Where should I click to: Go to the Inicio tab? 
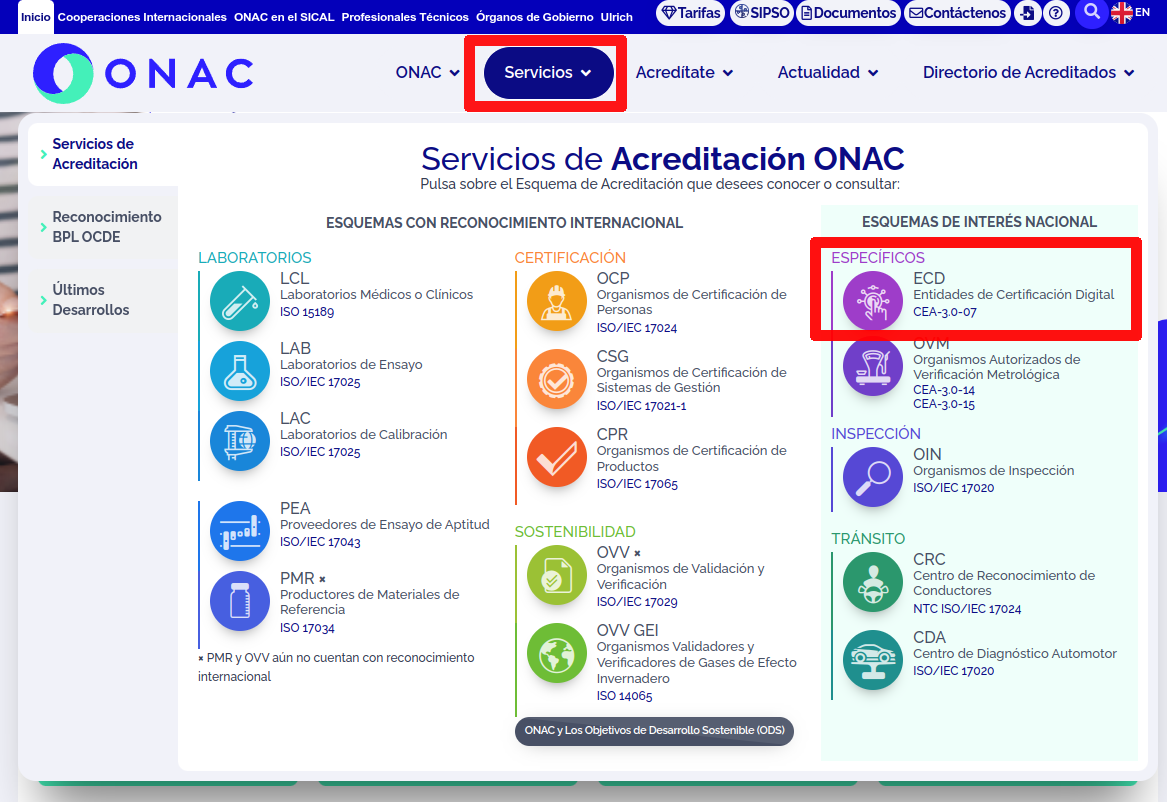(x=36, y=16)
